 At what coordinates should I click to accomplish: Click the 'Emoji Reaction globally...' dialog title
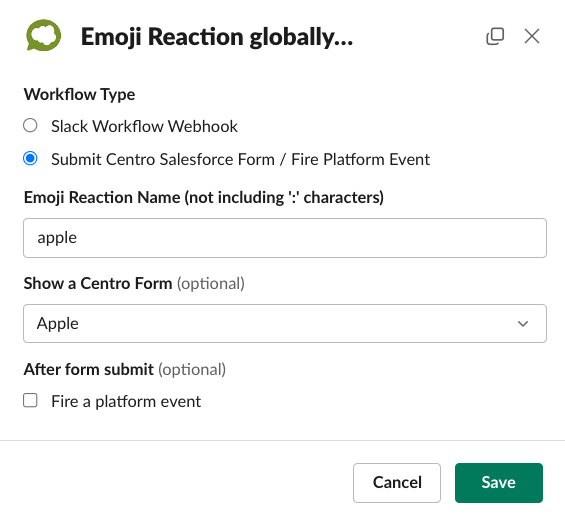coord(217,37)
